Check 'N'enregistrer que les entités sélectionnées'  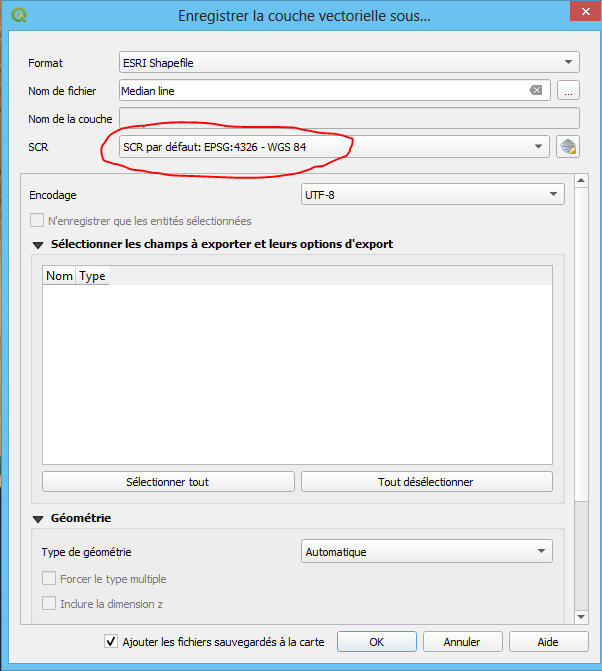(x=37, y=221)
